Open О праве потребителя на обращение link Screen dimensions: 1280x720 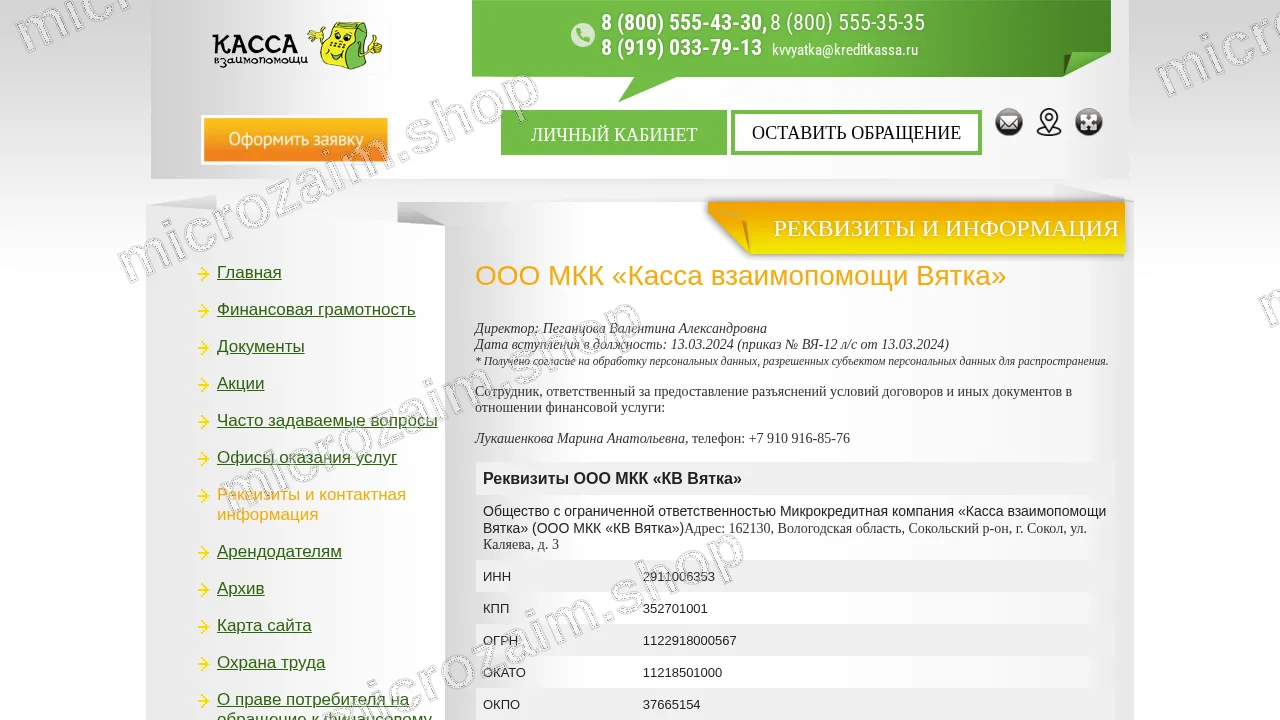coord(324,705)
